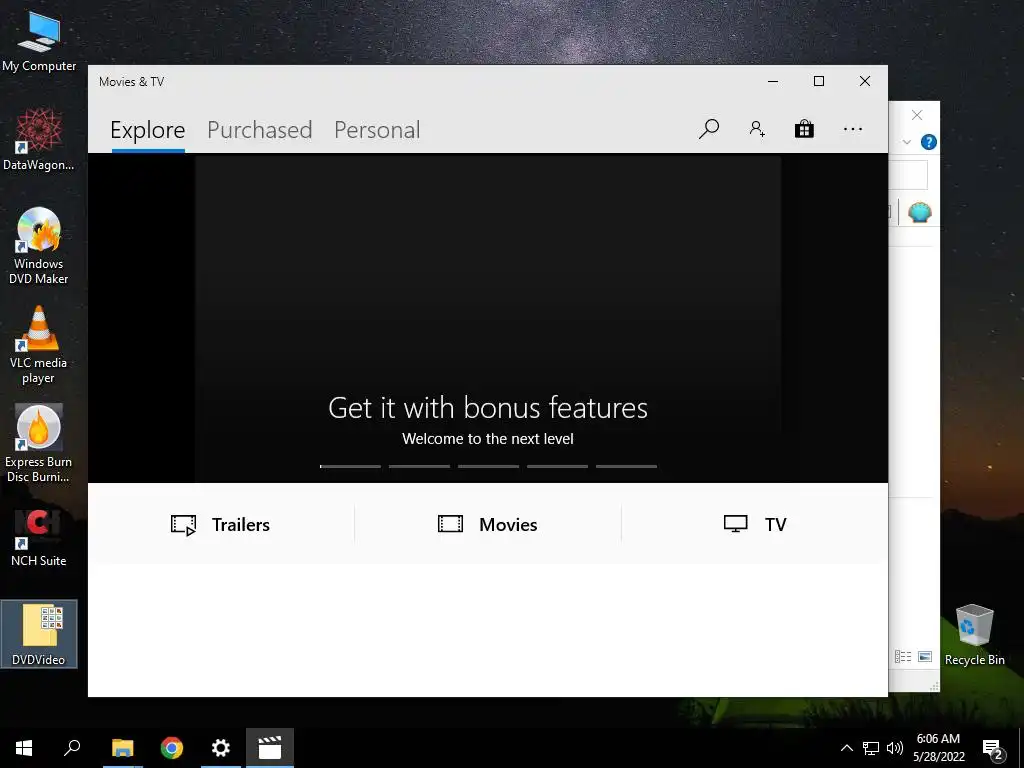
Task: Open taskbar search magnifier
Action: point(72,748)
